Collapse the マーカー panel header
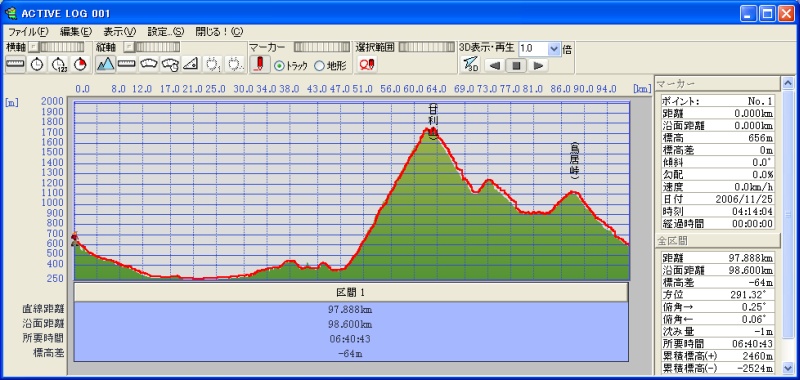The image size is (800, 380). point(717,84)
